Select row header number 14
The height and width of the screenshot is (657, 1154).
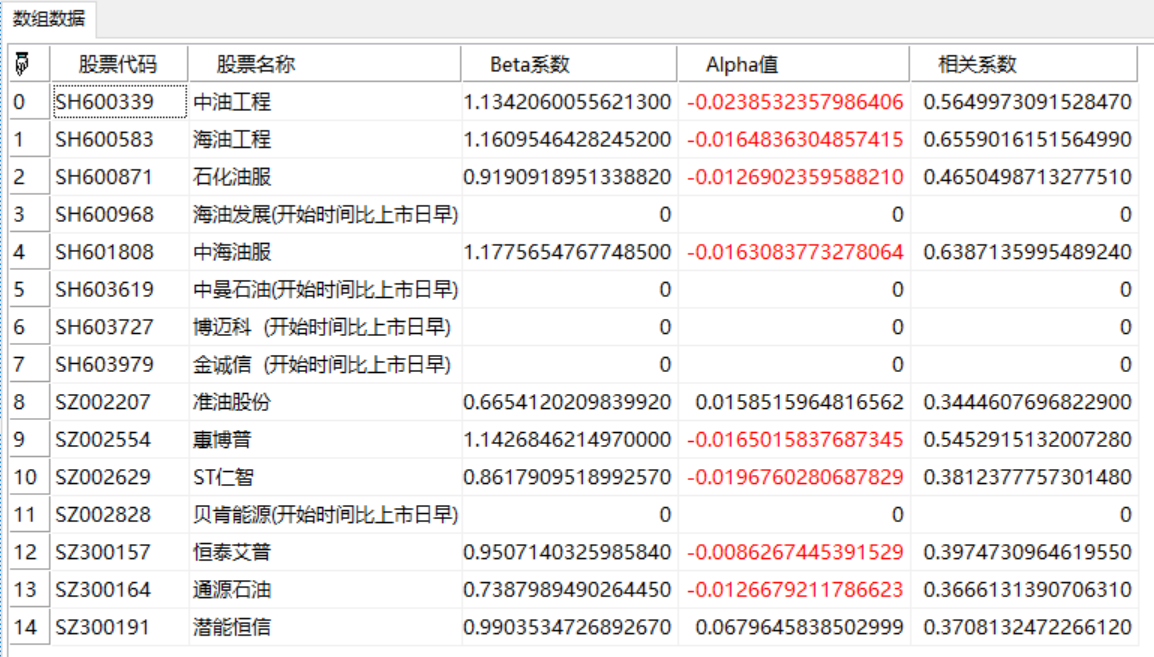pyautogui.click(x=28, y=628)
